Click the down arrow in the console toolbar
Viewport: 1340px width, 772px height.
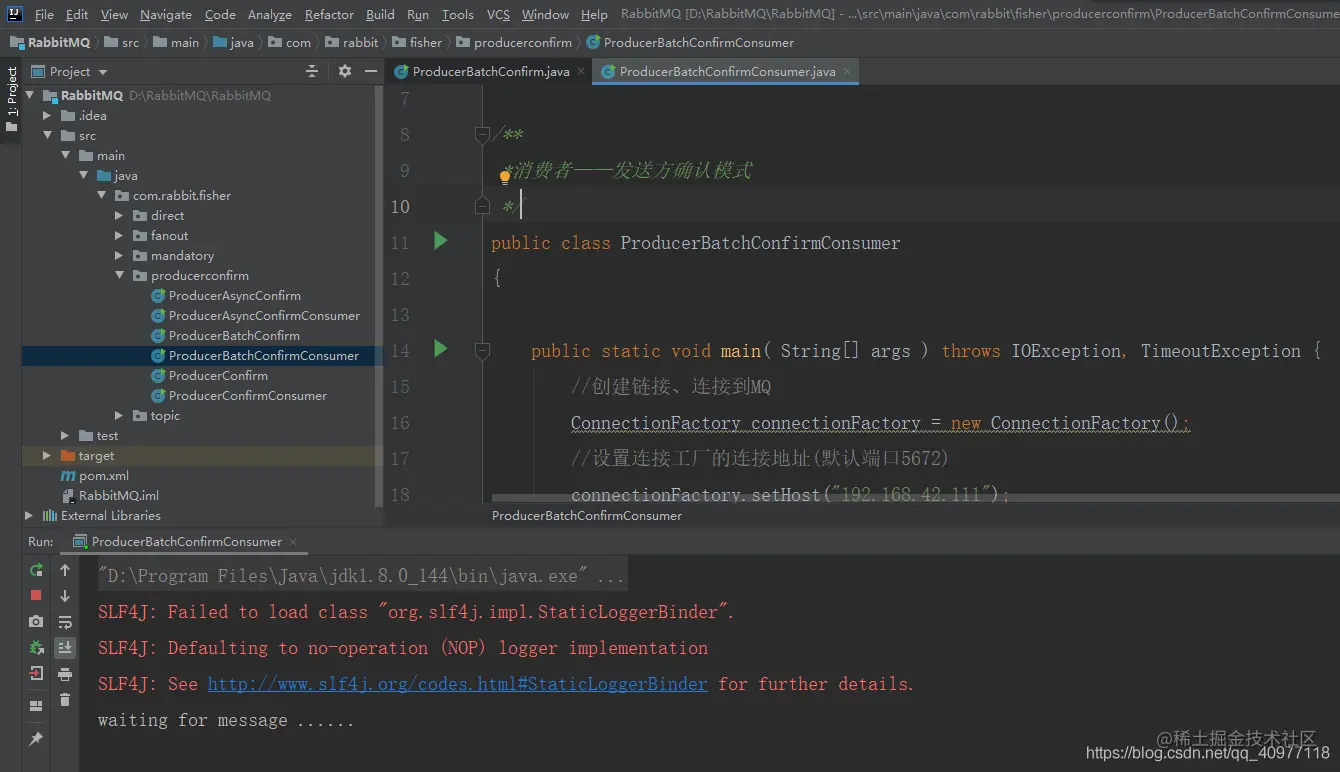[65, 596]
